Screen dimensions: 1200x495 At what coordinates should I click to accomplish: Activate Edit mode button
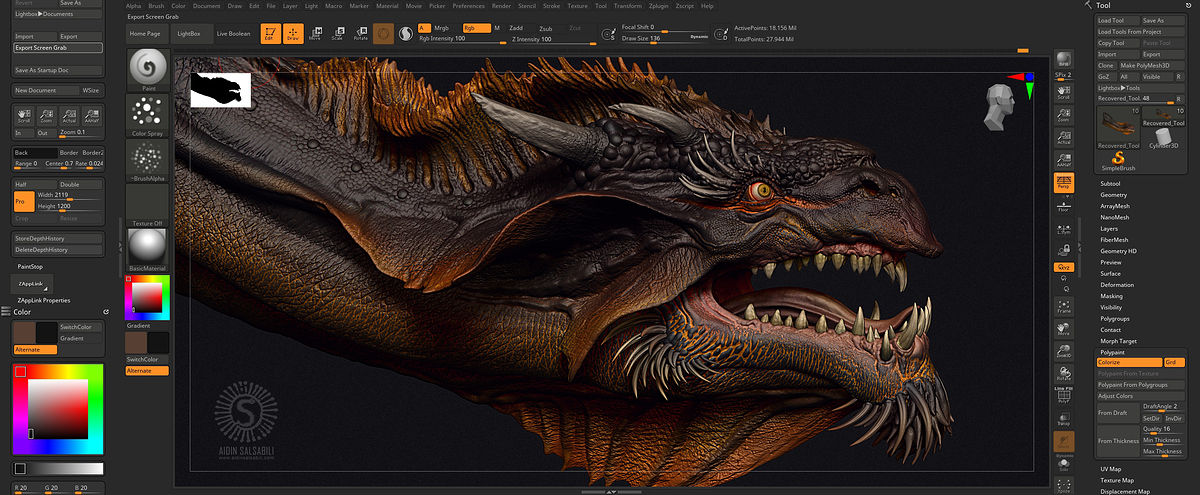click(270, 33)
